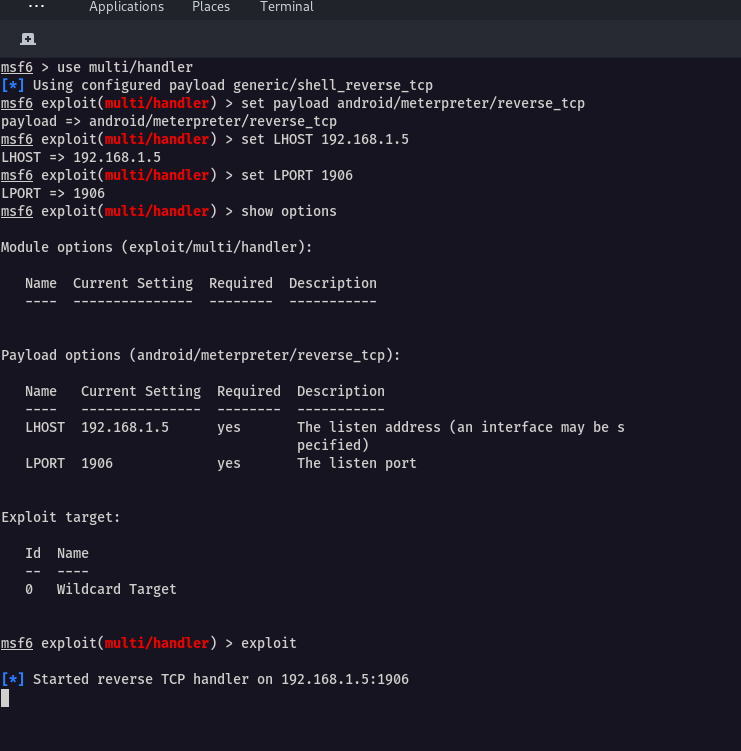Viewport: 741px width, 751px height.
Task: Click the three-dots activities icon
Action: point(36,6)
